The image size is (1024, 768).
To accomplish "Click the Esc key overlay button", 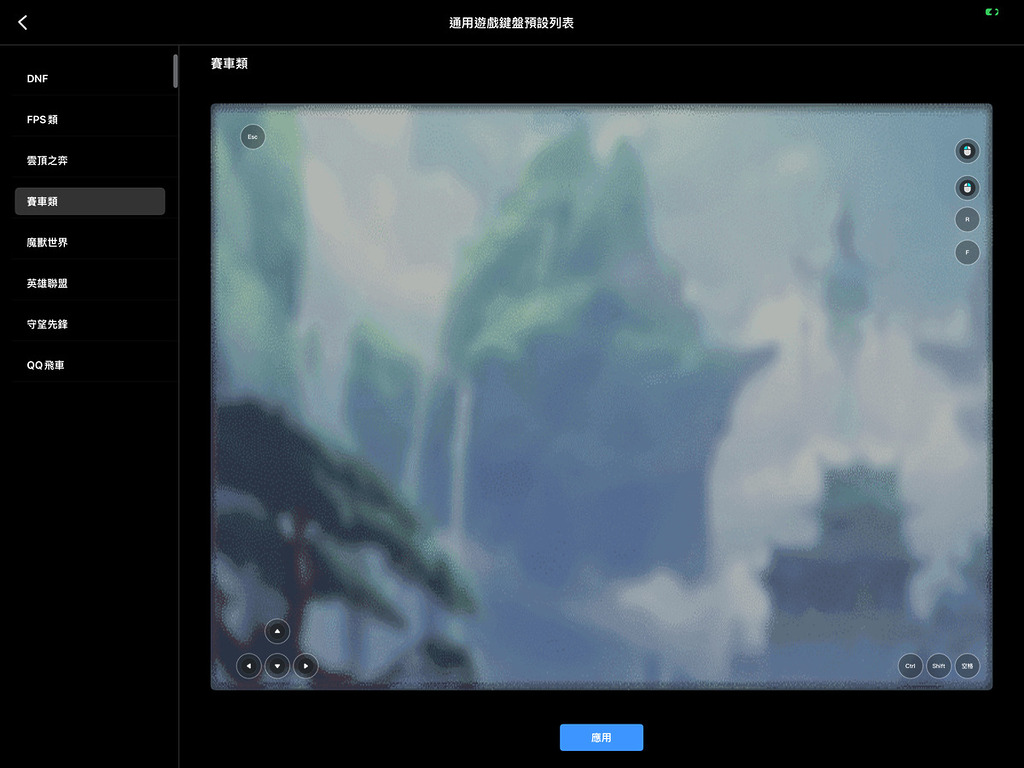I will [253, 136].
